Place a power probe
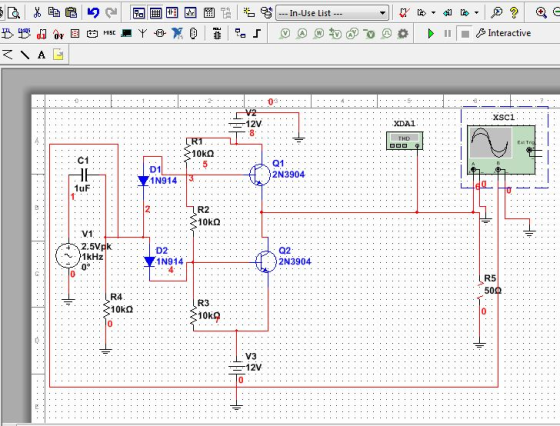Screen dimensions: 560x426 [319, 34]
